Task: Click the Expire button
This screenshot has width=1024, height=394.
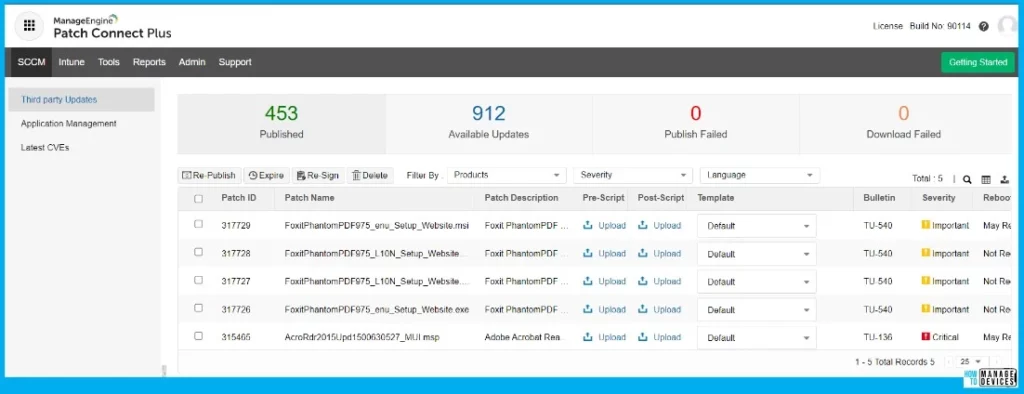Action: click(x=266, y=175)
